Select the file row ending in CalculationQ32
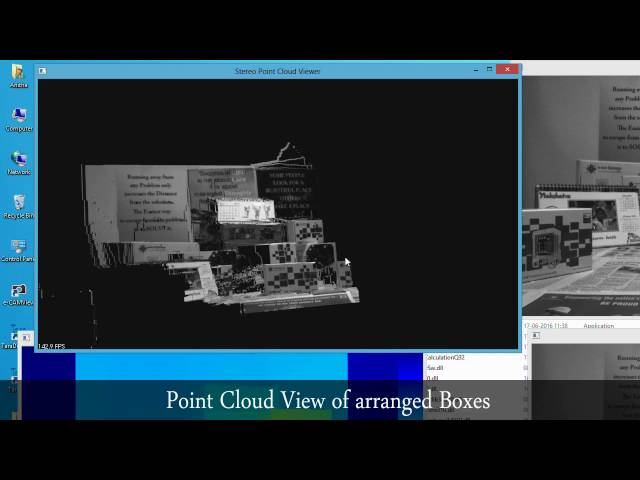 click(445, 358)
